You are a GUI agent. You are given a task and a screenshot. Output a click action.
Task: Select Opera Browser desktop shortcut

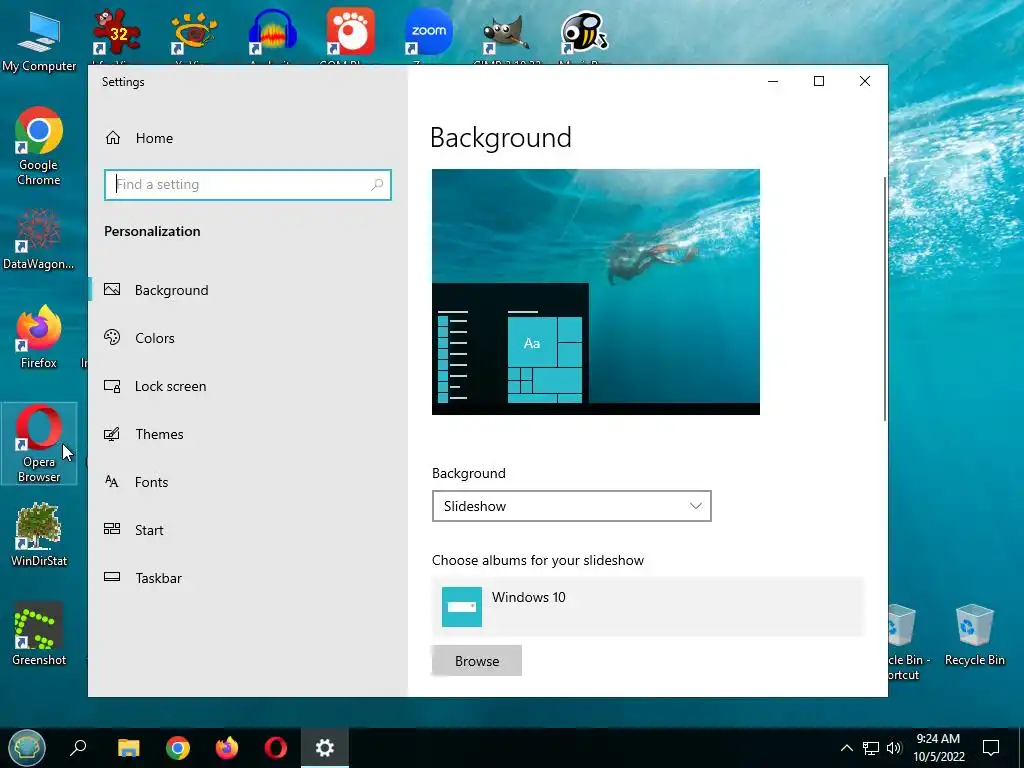tap(39, 444)
